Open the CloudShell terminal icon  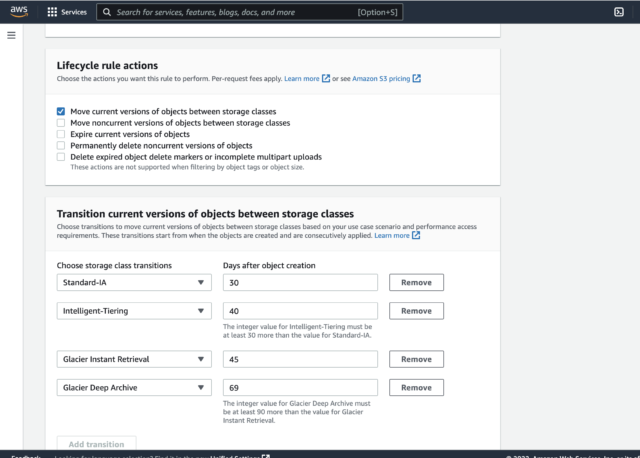(x=619, y=12)
